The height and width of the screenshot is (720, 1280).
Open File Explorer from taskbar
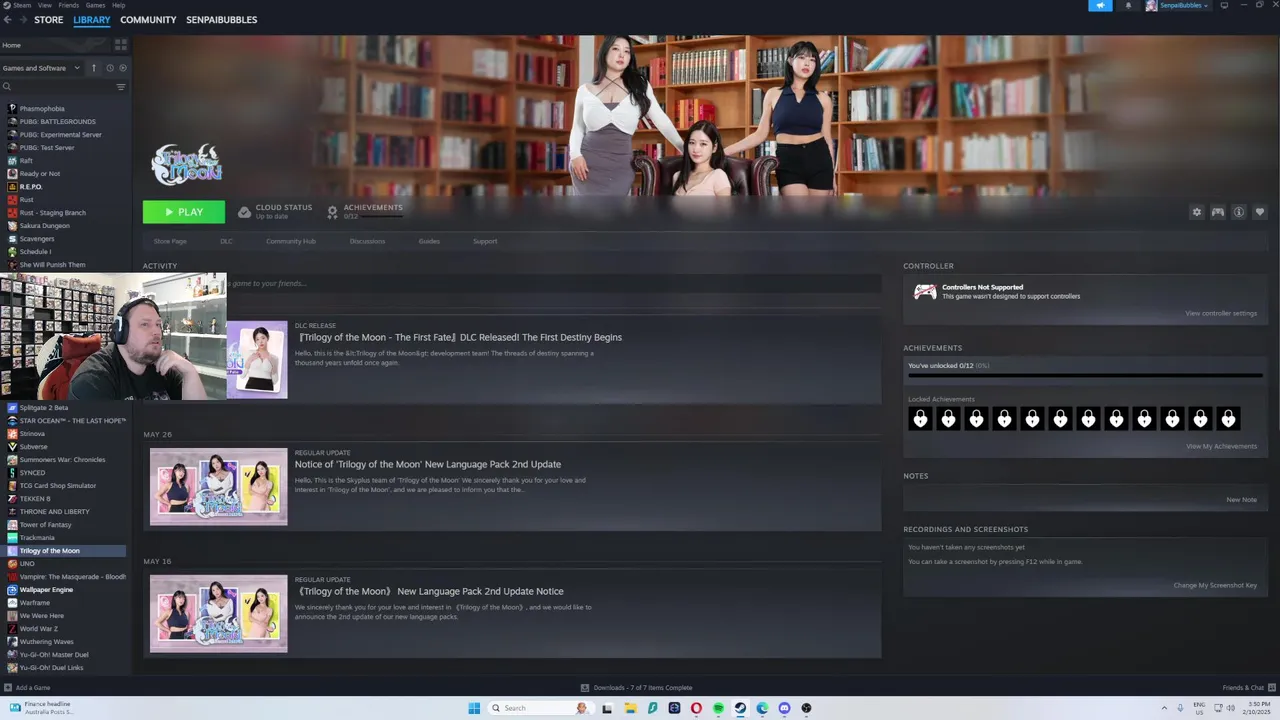[x=630, y=708]
